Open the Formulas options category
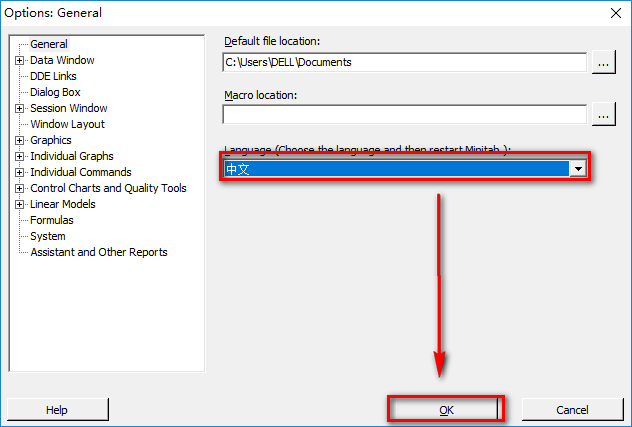Viewport: 632px width, 427px height. [x=52, y=220]
